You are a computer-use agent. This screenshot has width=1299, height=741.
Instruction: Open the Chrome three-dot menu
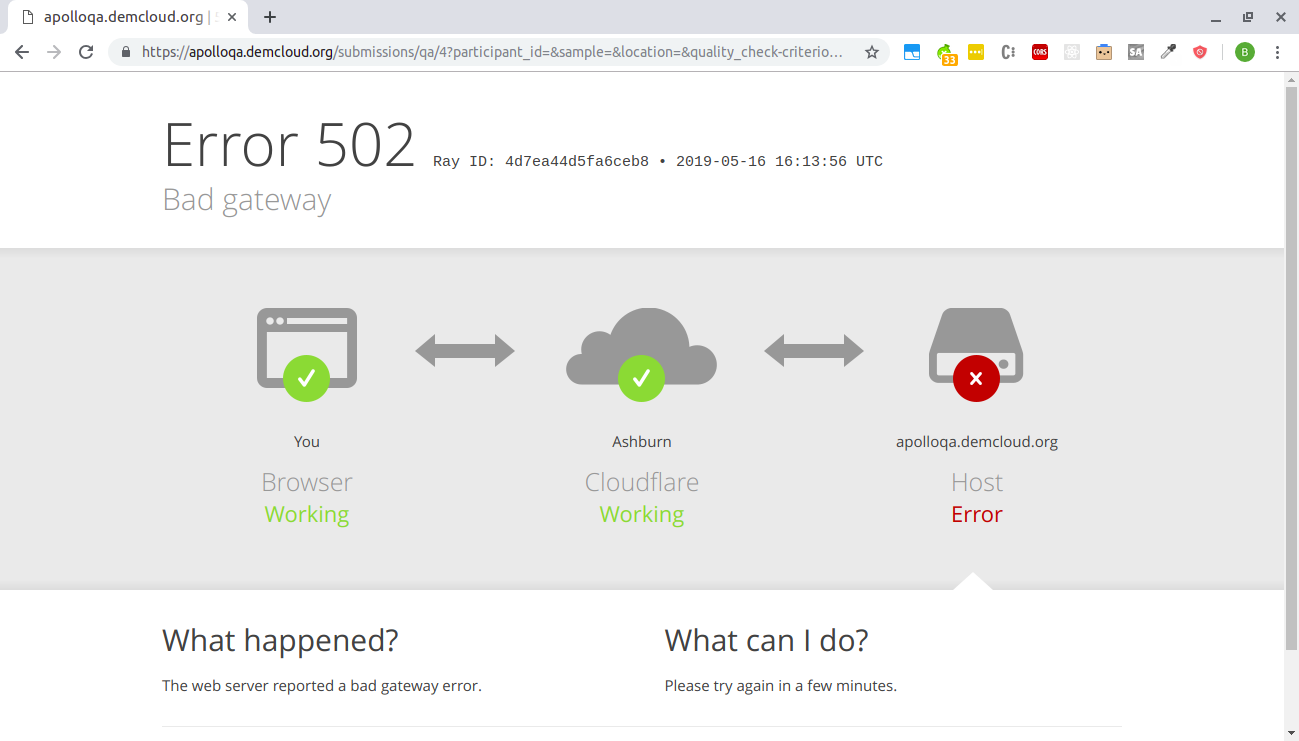(1277, 52)
